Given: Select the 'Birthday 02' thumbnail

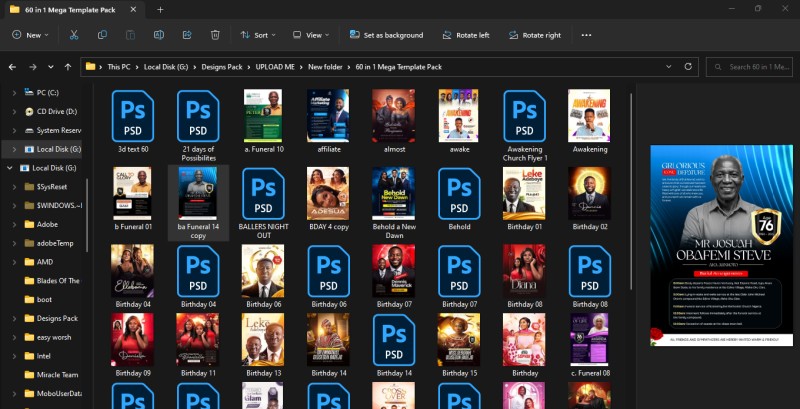Looking at the screenshot, I should tap(589, 193).
